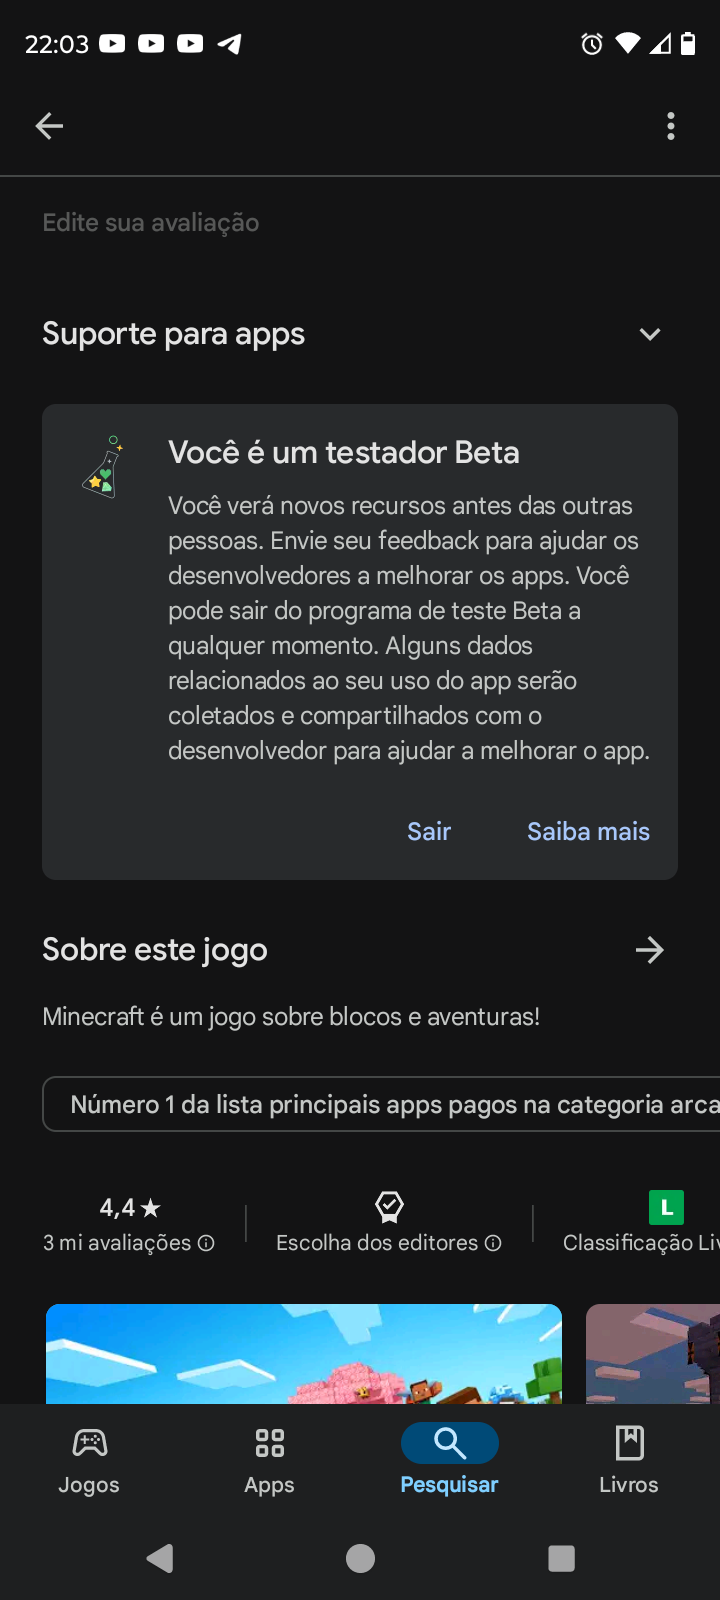Switch to the Jogos tab
720x1600 pixels.
pyautogui.click(x=89, y=1460)
